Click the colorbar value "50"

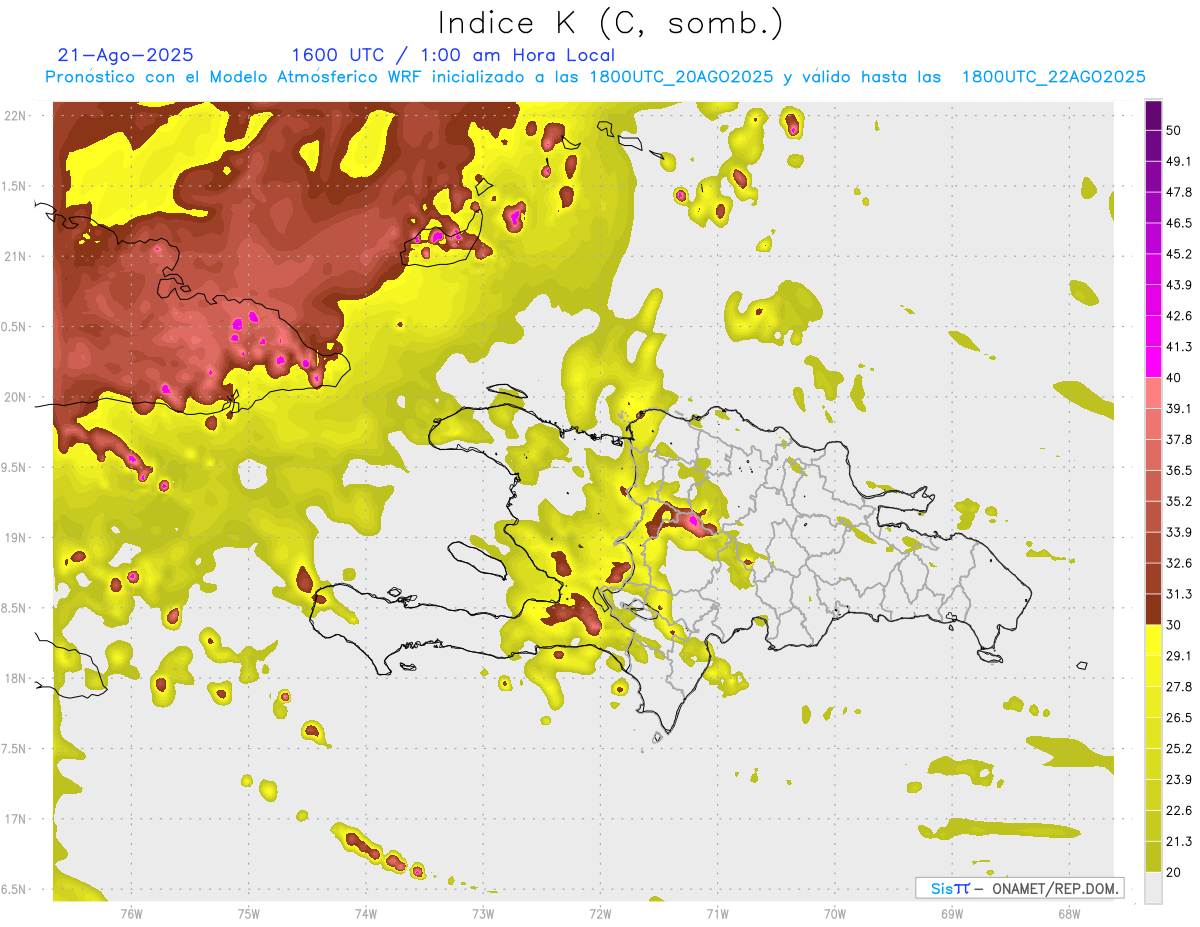1174,130
